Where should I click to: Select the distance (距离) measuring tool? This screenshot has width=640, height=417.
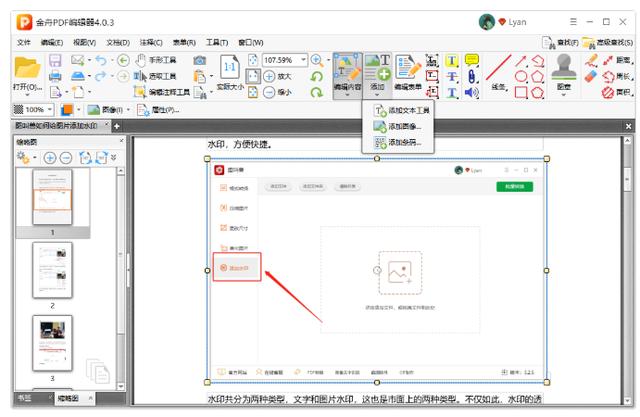(617, 60)
